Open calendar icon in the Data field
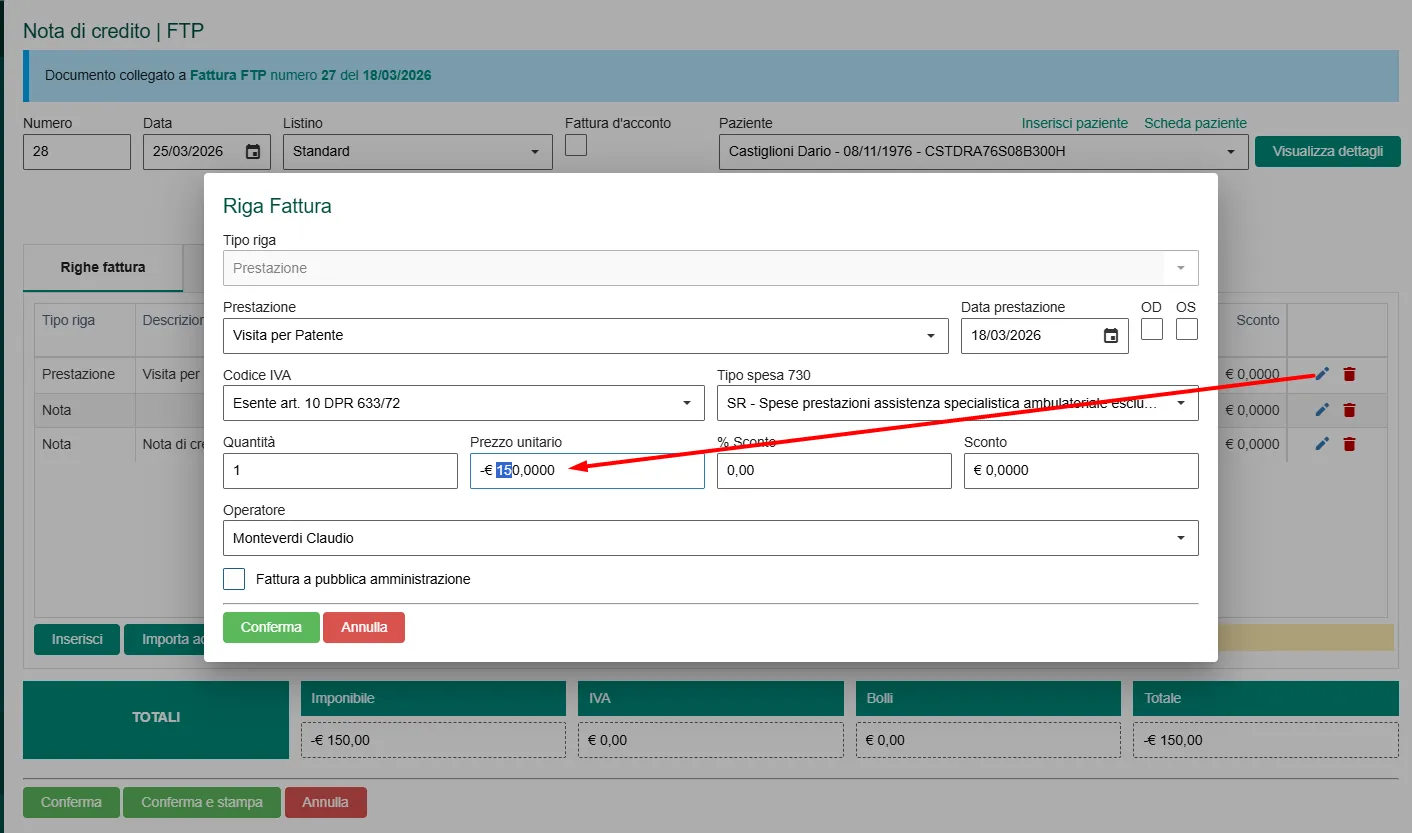Screen dimensions: 1412x833 pyautogui.click(x=253, y=152)
